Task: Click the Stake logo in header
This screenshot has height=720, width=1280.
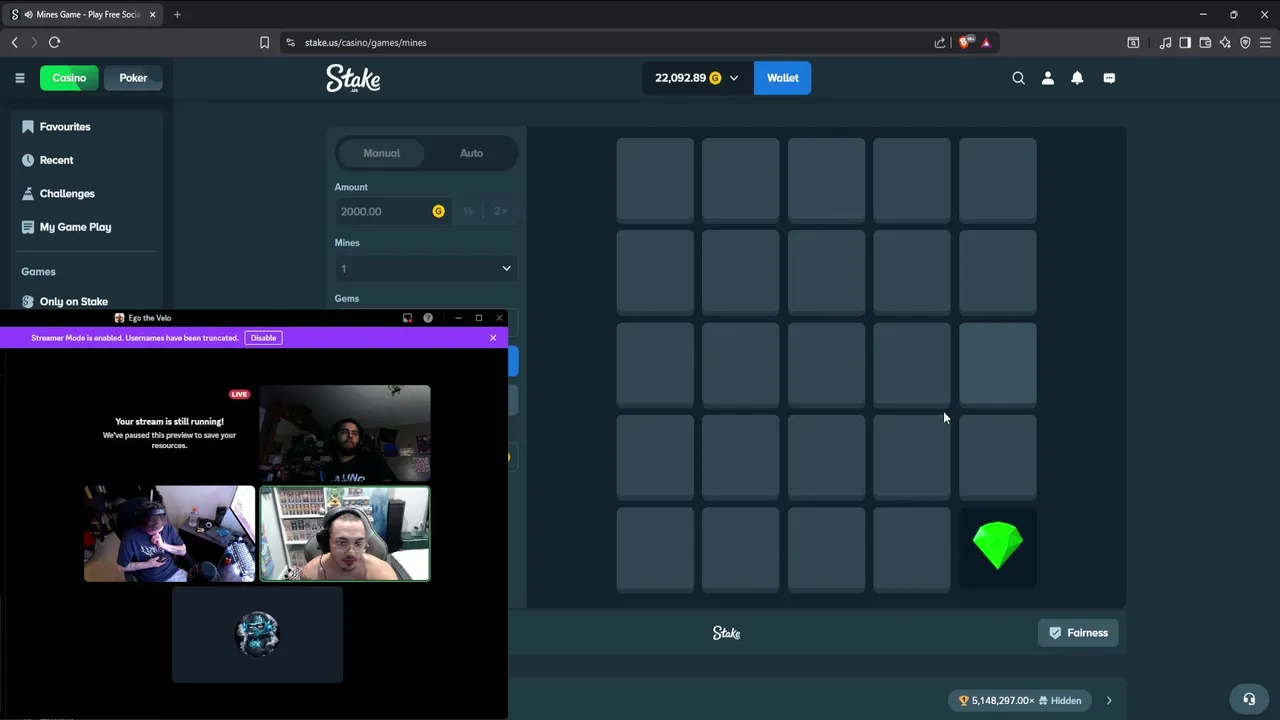Action: tap(353, 79)
